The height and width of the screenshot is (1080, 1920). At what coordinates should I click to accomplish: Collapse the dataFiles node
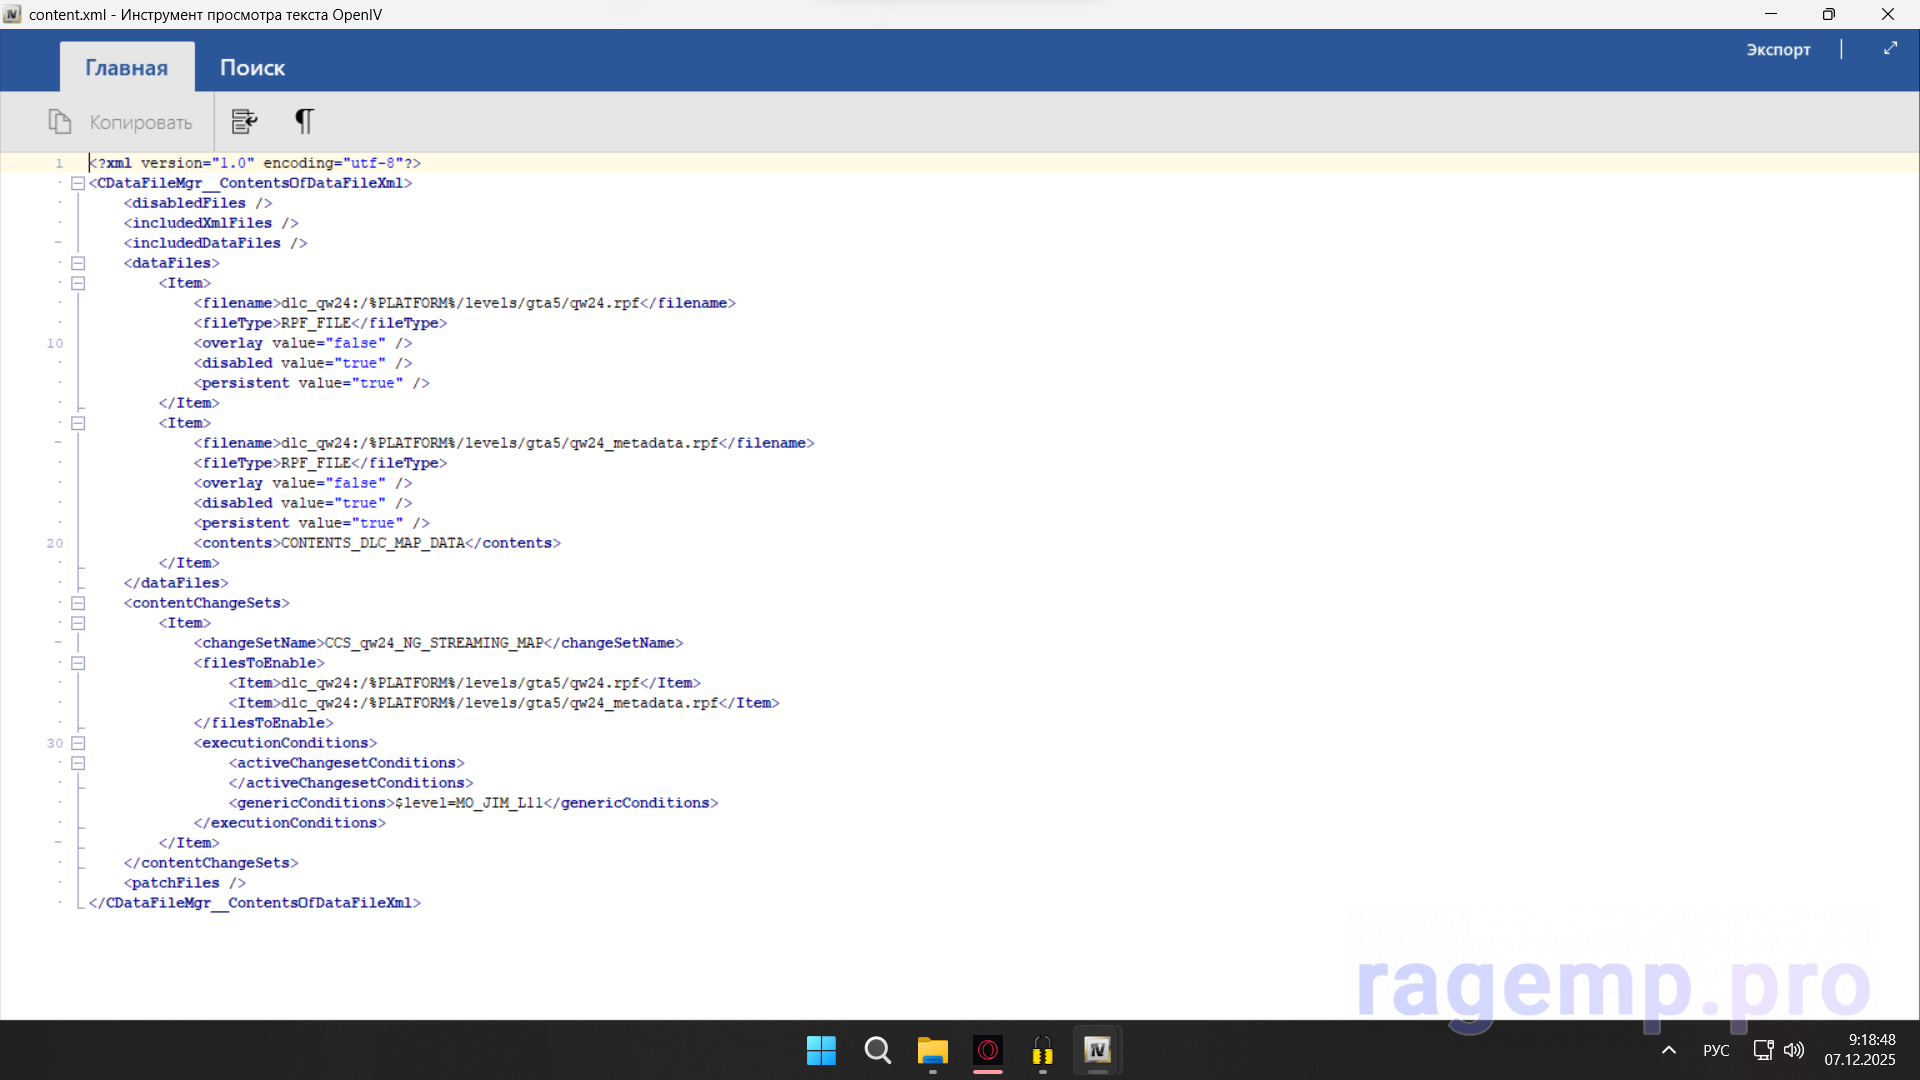click(78, 263)
